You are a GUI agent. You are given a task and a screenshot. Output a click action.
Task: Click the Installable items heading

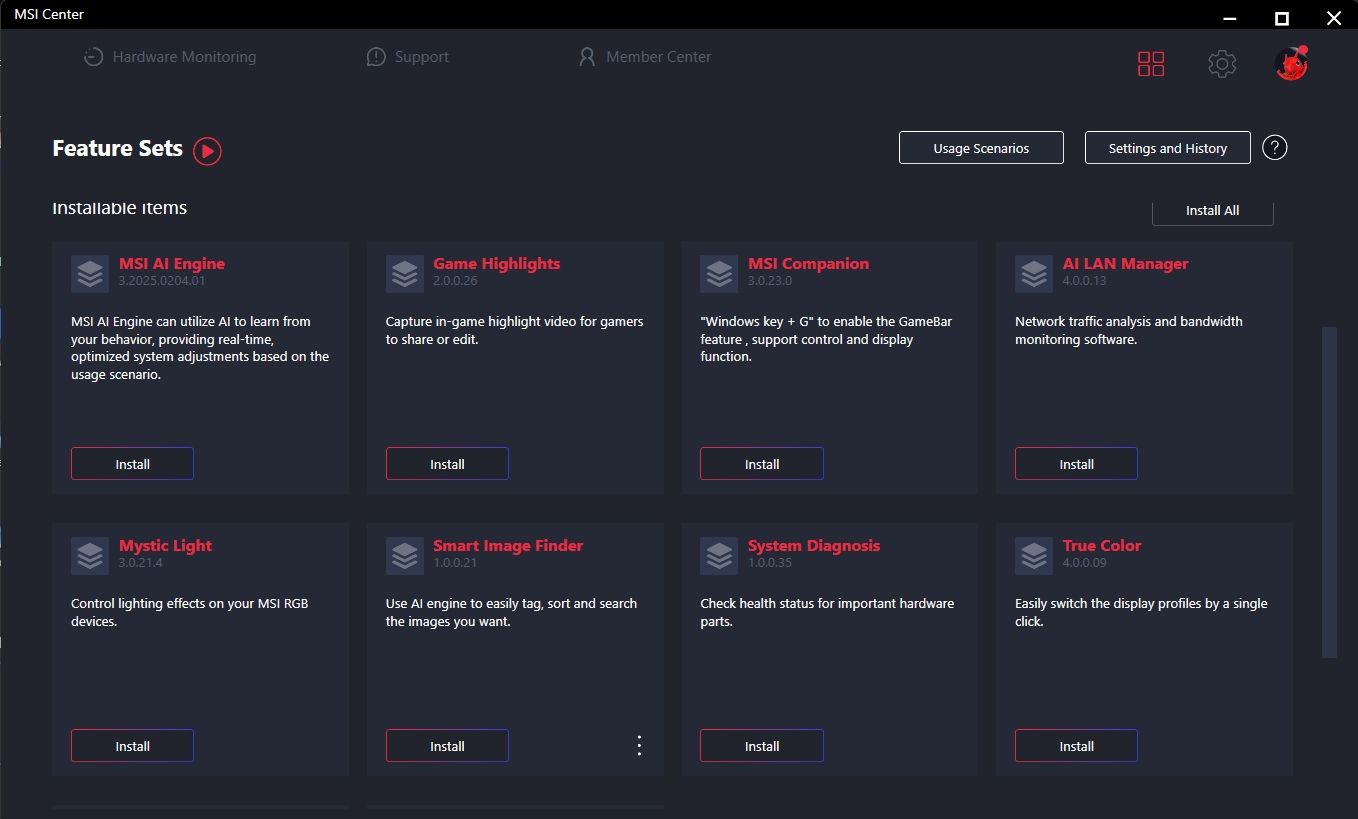click(x=120, y=208)
